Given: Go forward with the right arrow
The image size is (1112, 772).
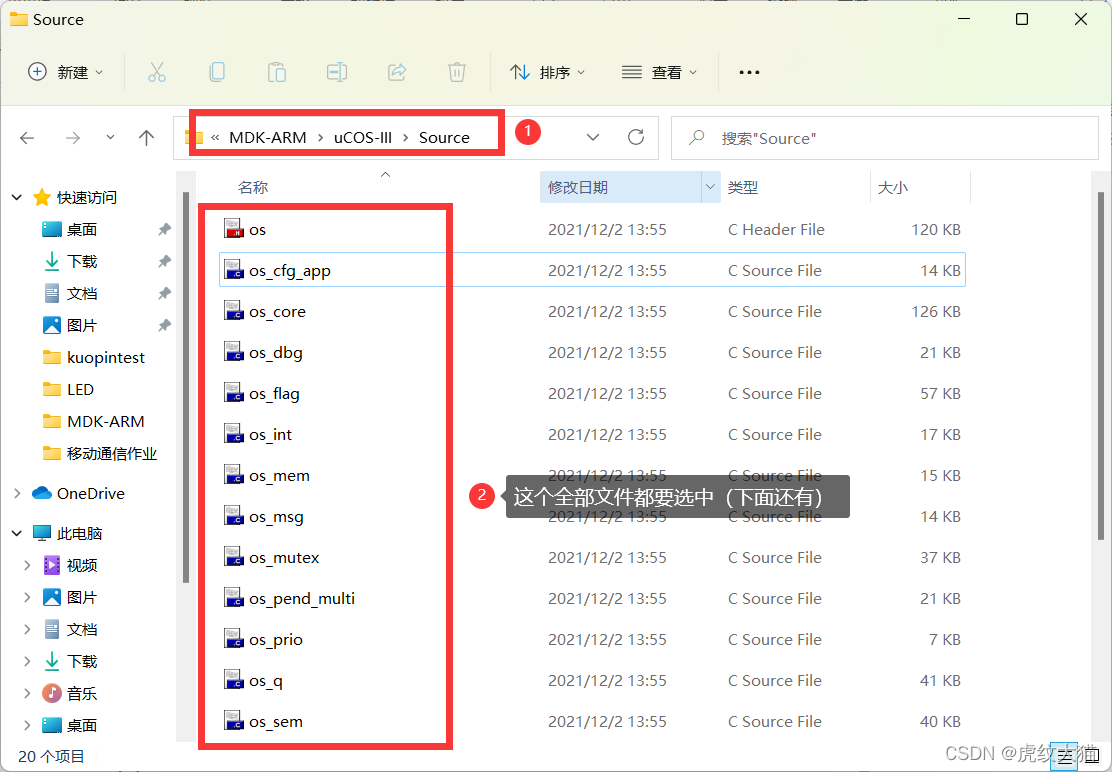Looking at the screenshot, I should point(72,138).
